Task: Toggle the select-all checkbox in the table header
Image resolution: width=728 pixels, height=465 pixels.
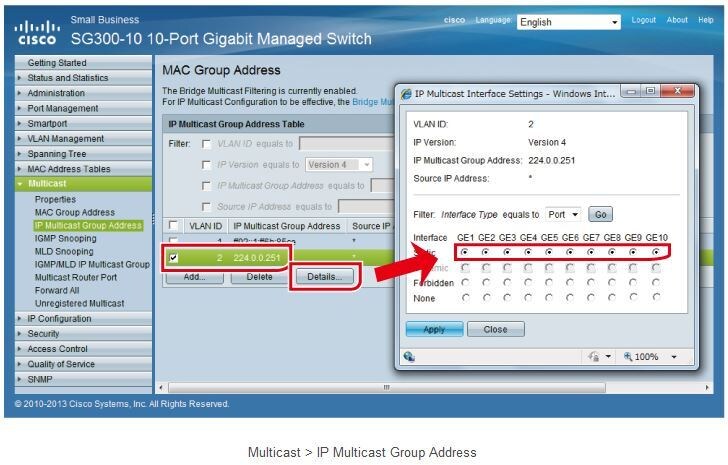Action: [x=173, y=226]
